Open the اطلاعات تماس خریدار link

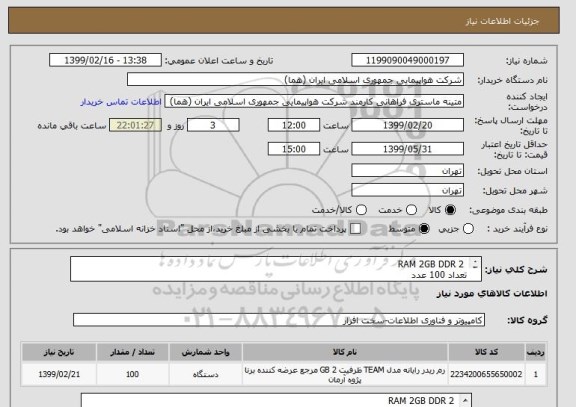pos(121,102)
